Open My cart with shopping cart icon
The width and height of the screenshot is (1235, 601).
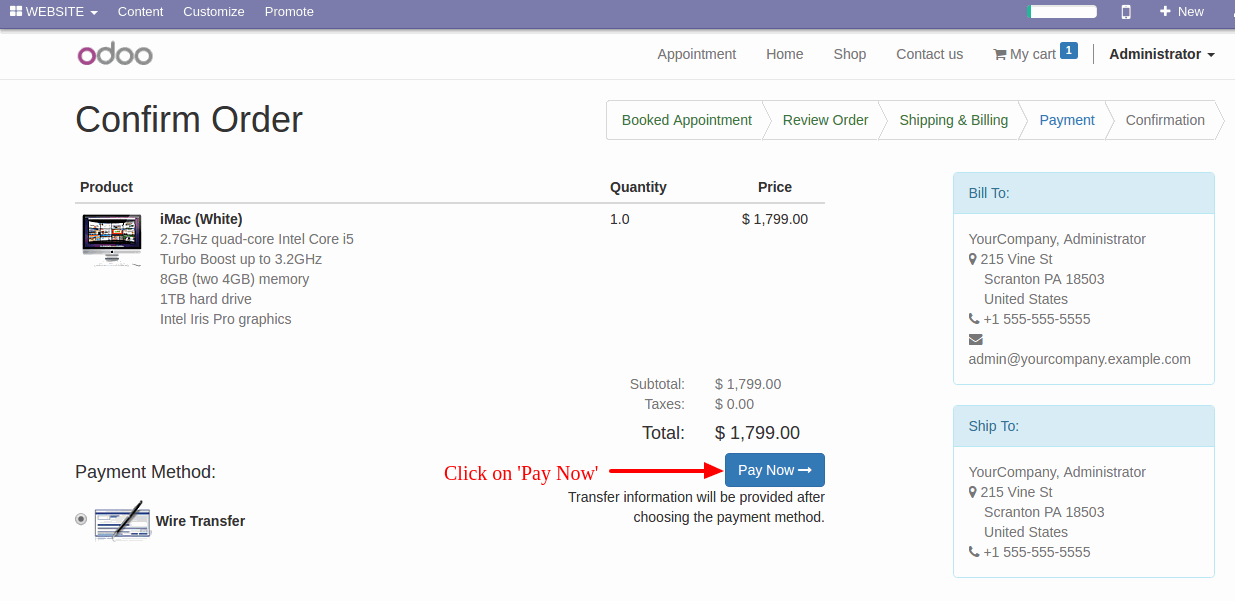[1034, 53]
